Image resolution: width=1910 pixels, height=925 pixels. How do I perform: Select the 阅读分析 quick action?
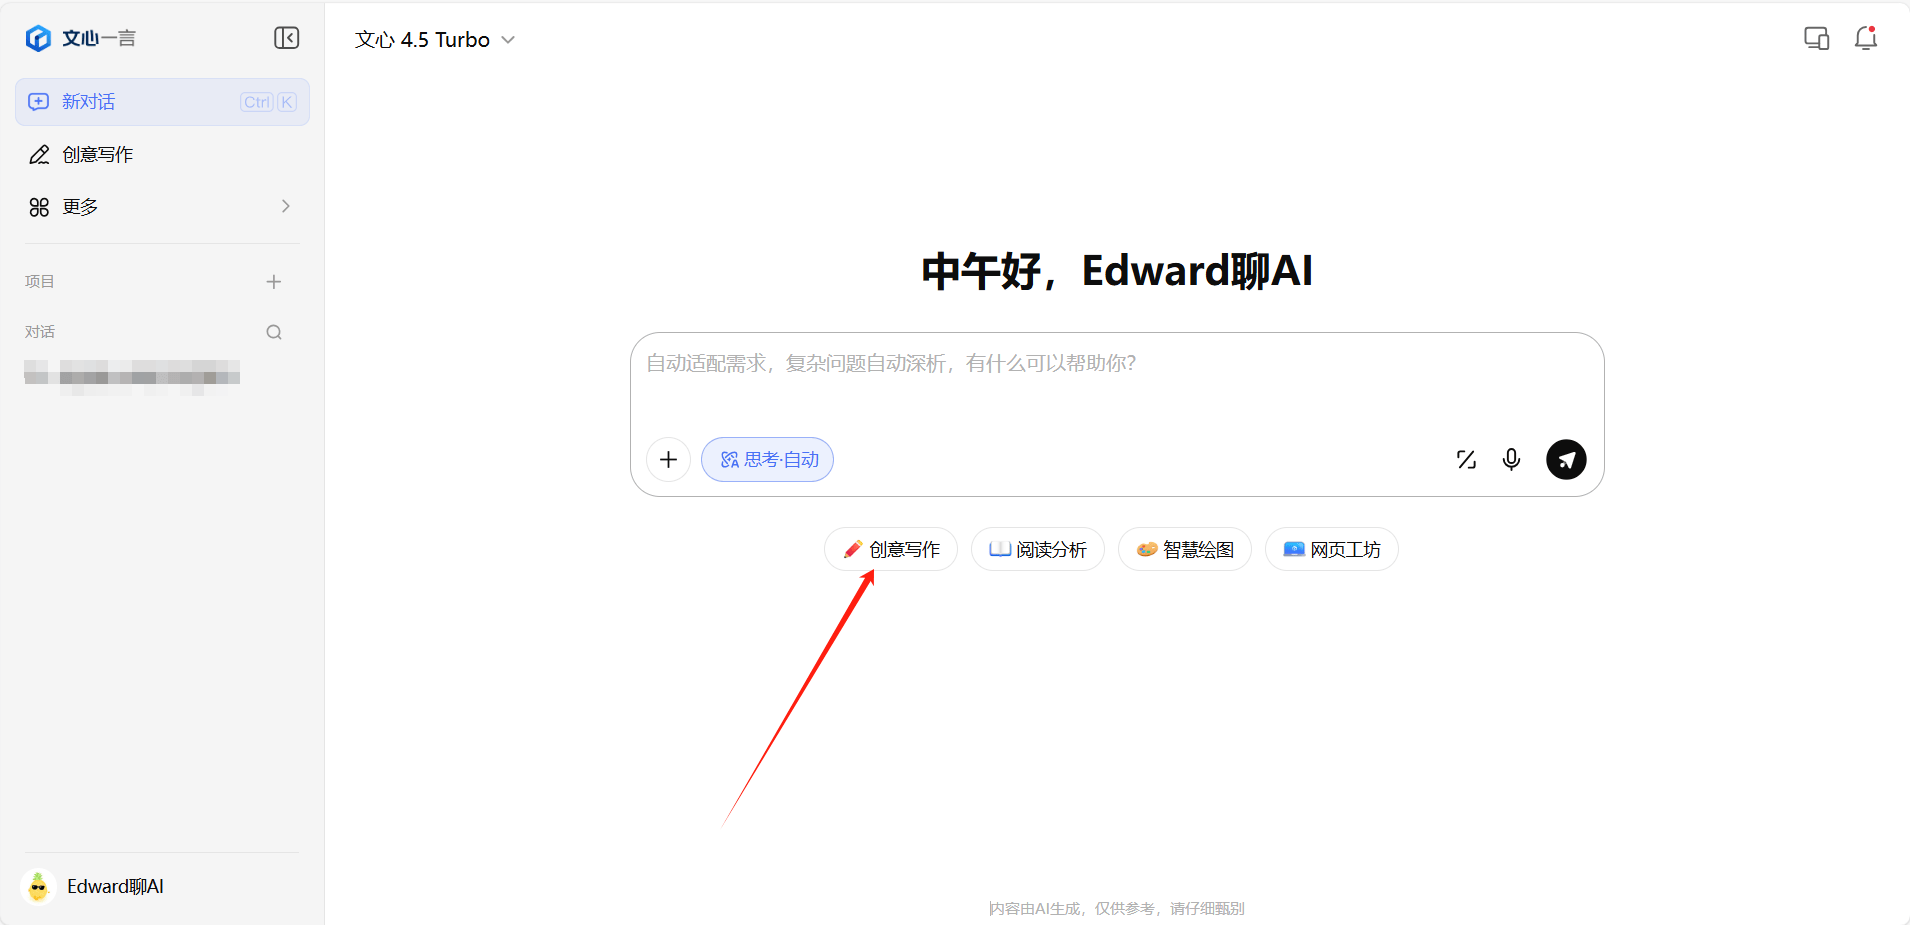click(x=1038, y=549)
